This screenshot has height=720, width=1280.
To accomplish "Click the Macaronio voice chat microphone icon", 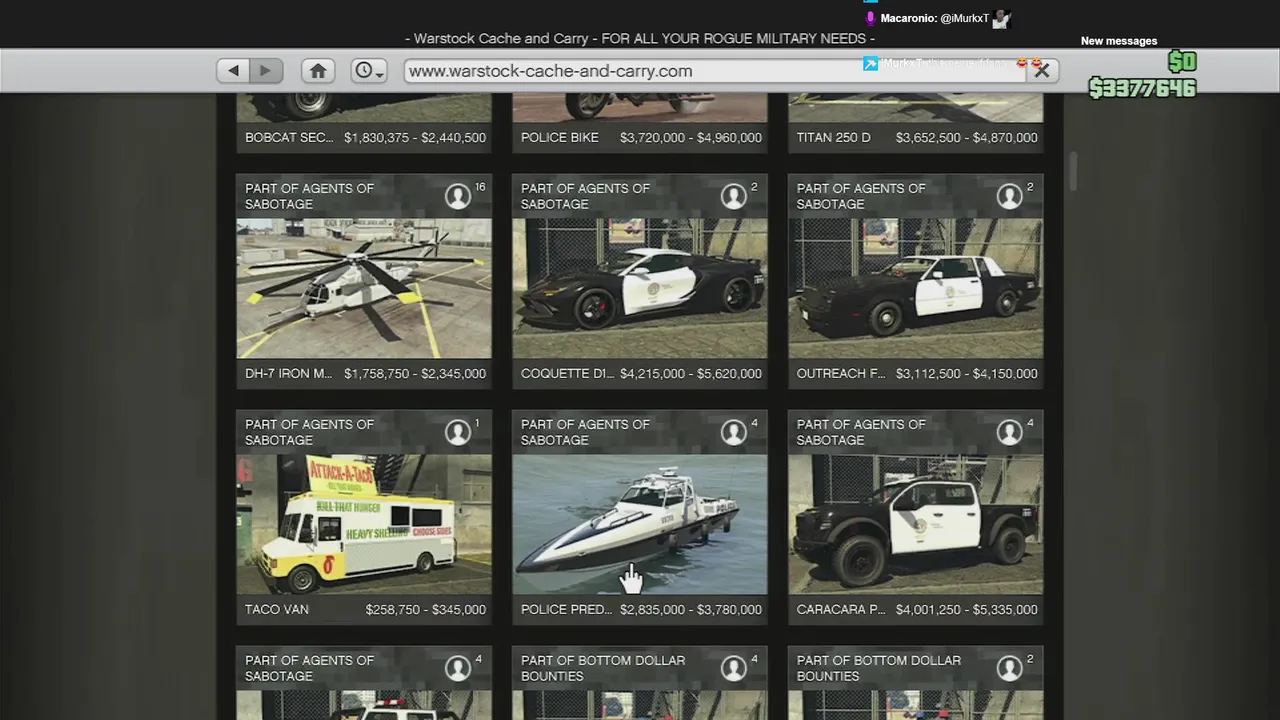I will pos(870,18).
